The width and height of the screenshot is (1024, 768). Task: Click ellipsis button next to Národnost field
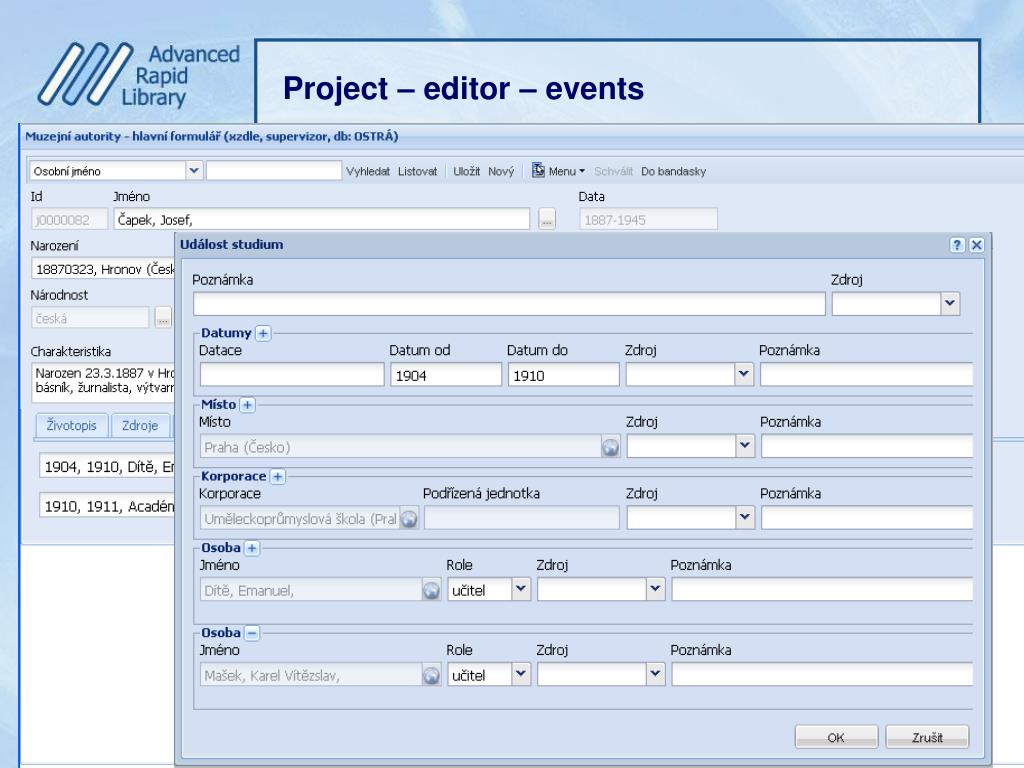pyautogui.click(x=163, y=318)
